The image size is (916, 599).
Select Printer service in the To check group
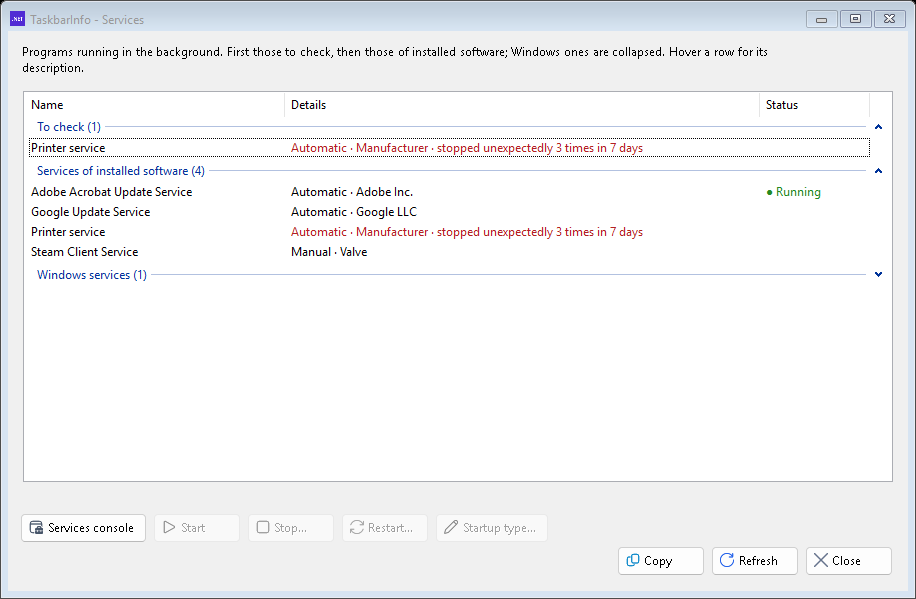(x=449, y=148)
